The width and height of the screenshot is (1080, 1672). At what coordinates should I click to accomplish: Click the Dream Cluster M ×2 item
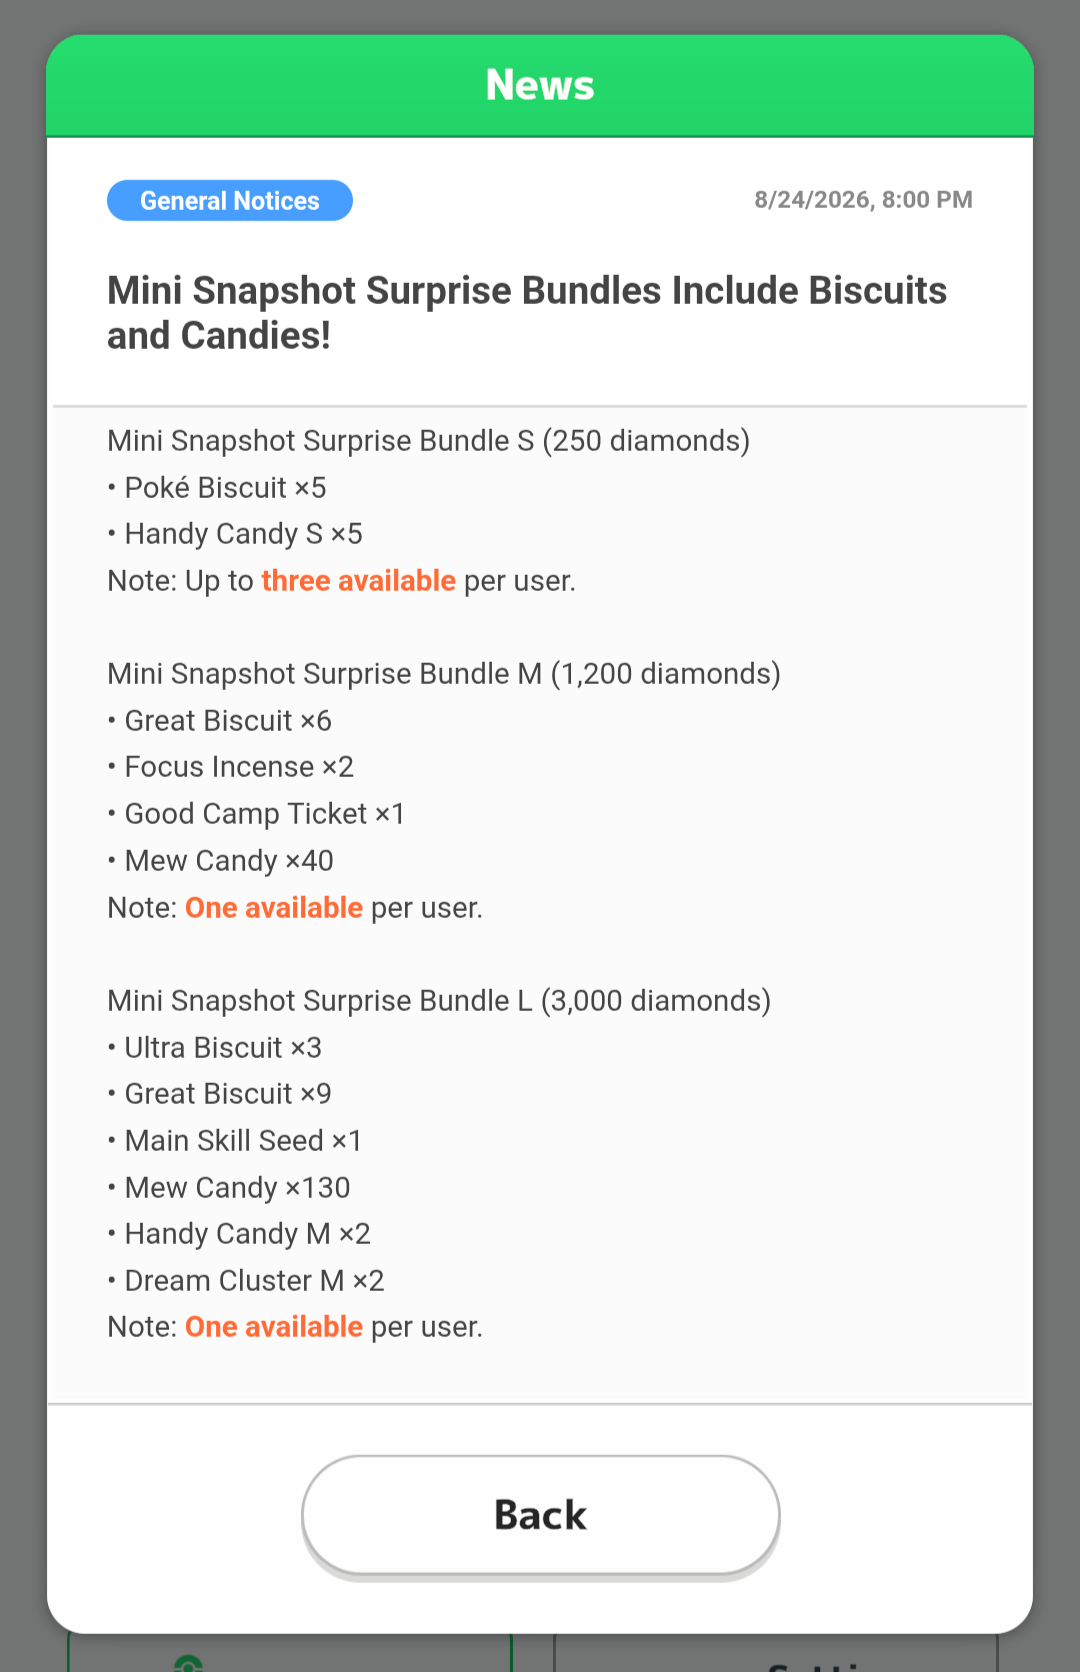(x=246, y=1281)
